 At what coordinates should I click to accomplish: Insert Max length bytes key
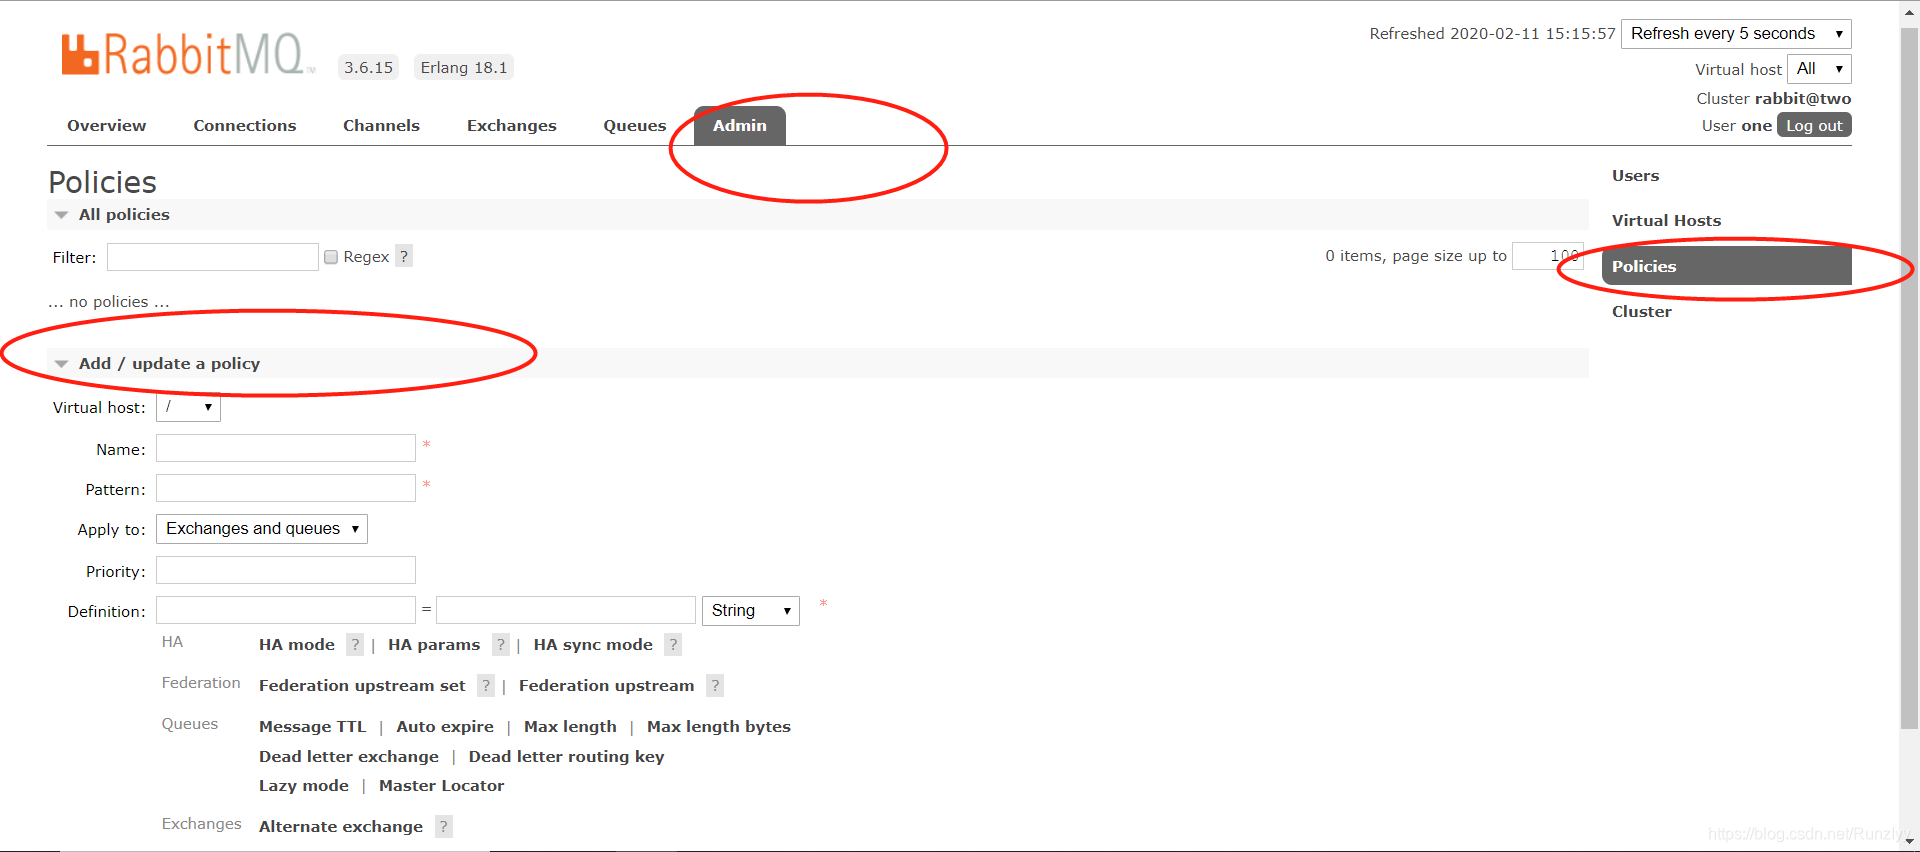click(719, 727)
